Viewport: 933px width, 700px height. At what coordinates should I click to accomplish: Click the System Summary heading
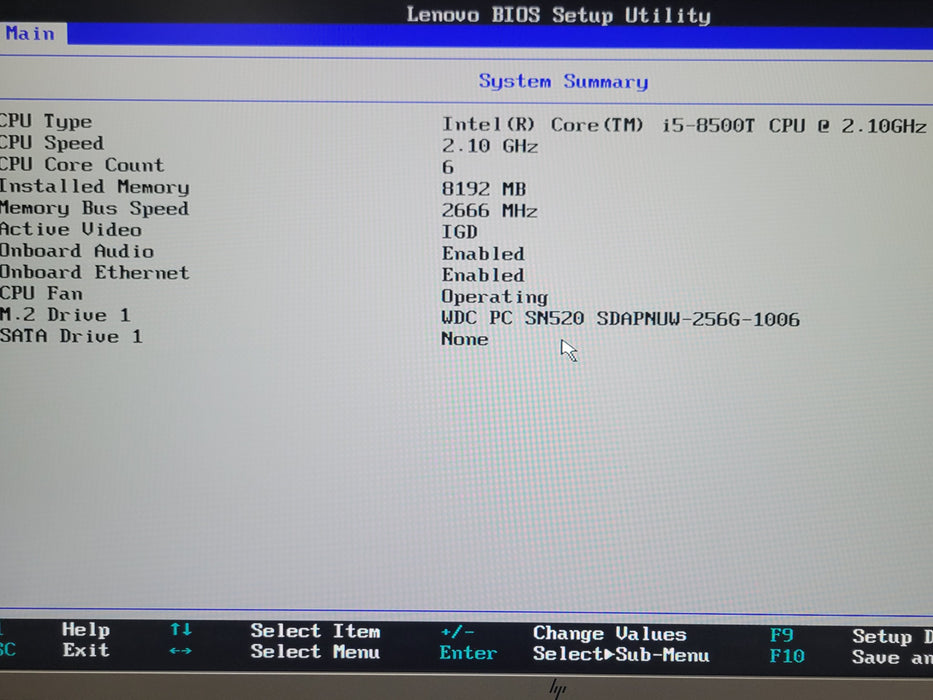563,82
